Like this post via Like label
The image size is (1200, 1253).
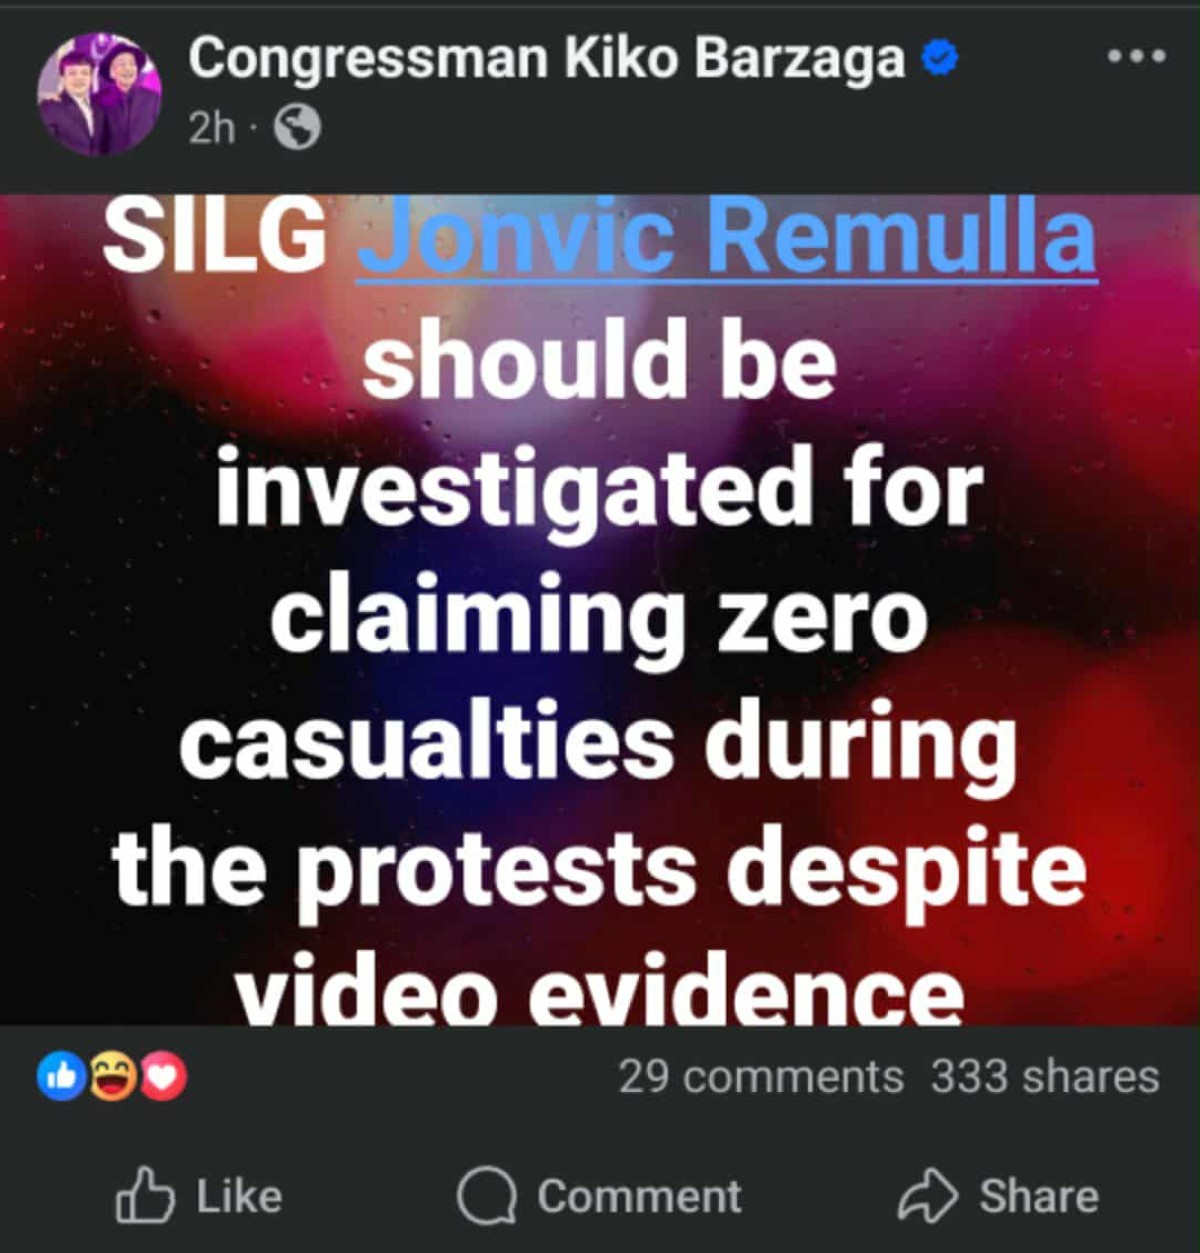239,1196
